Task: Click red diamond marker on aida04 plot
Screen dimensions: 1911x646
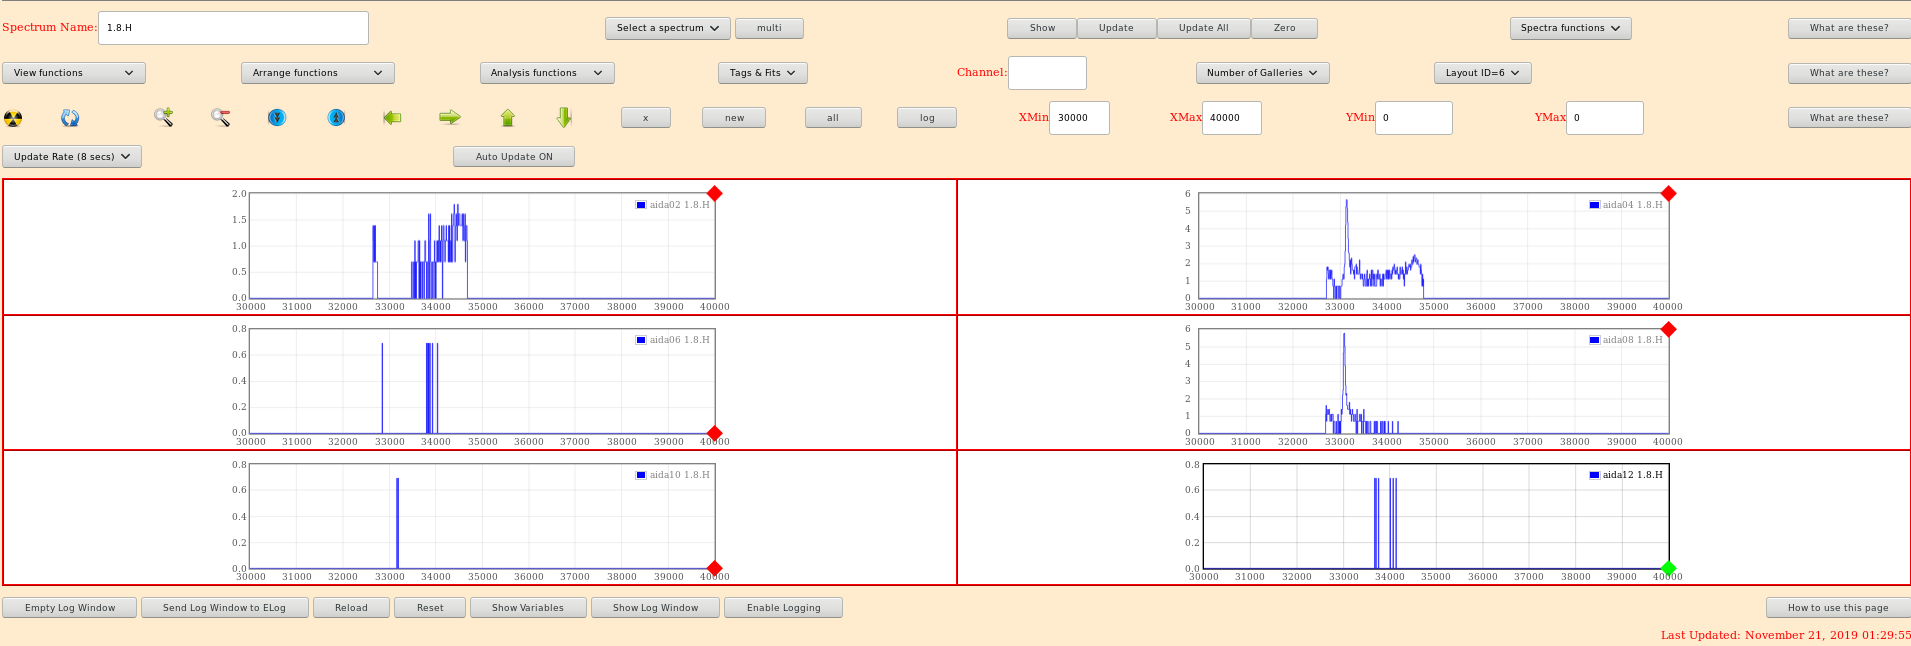Action: [x=1668, y=193]
